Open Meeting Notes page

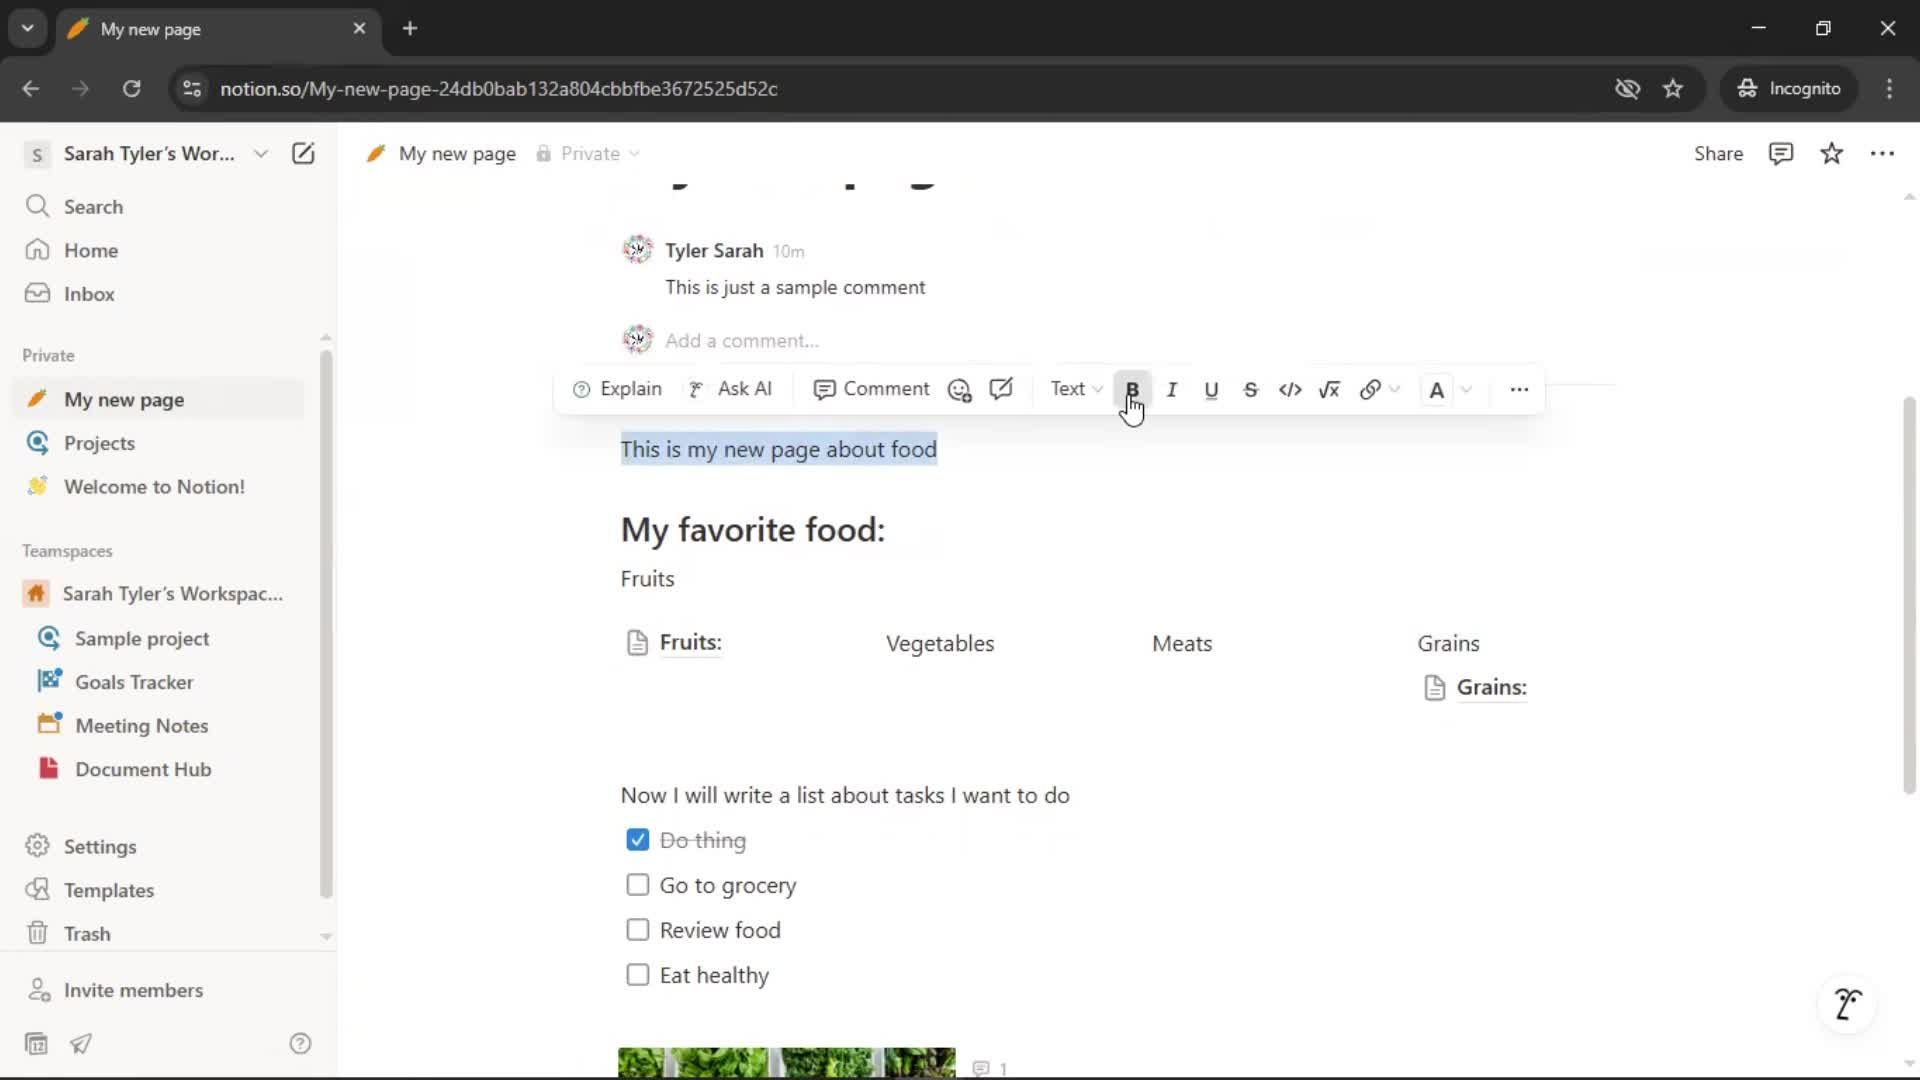coord(160,726)
